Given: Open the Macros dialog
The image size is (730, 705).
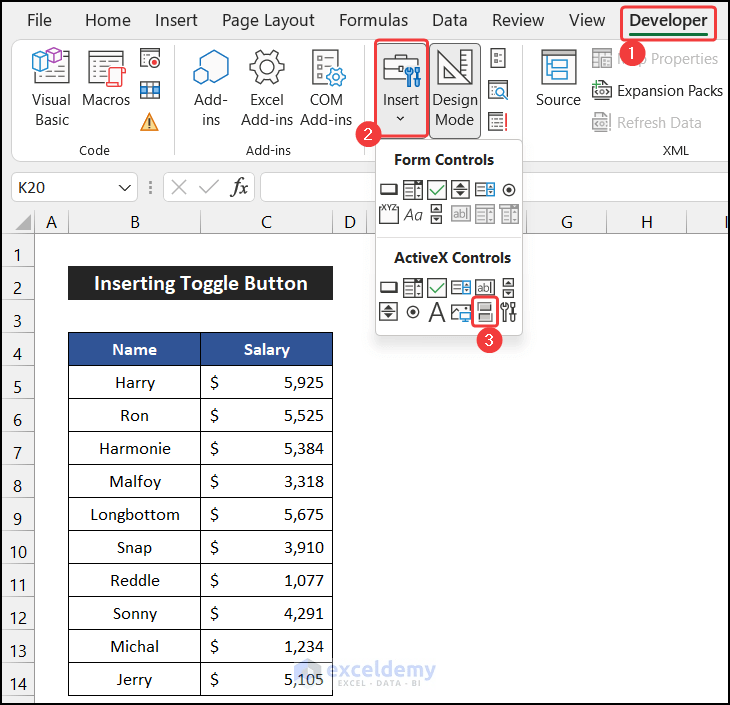Looking at the screenshot, I should pos(106,78).
